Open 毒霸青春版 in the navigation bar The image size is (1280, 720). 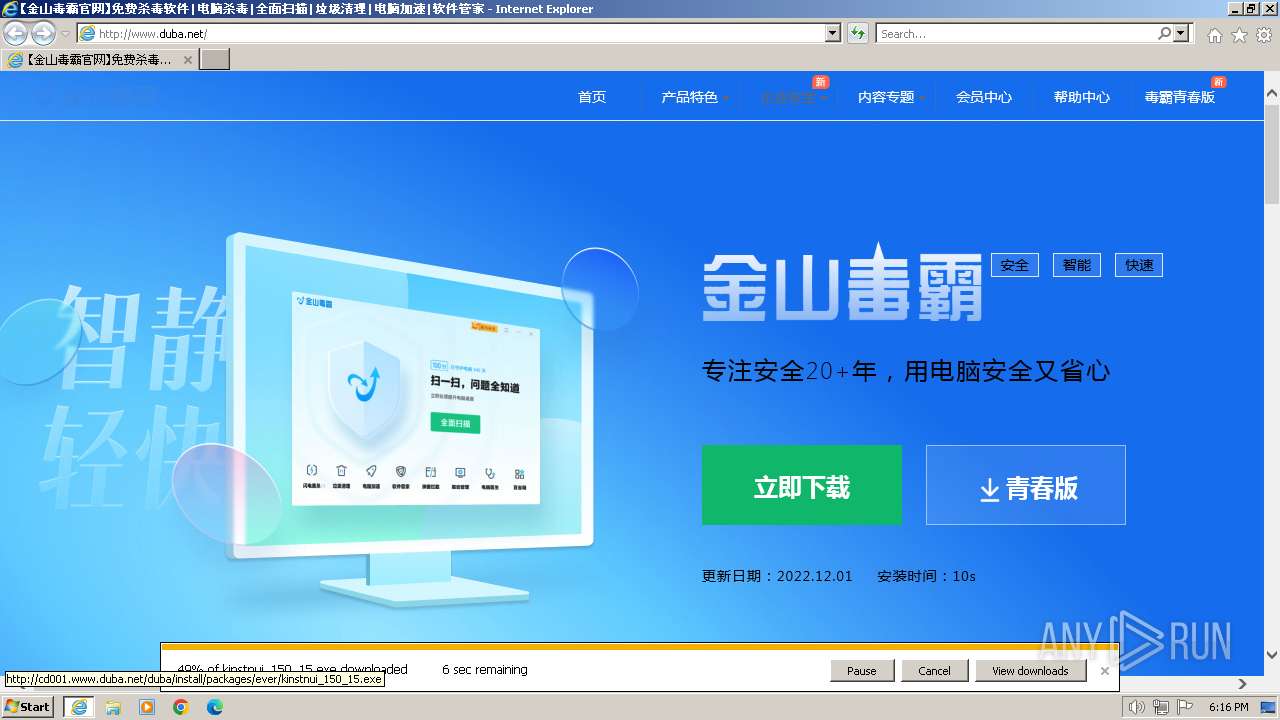pos(1180,97)
